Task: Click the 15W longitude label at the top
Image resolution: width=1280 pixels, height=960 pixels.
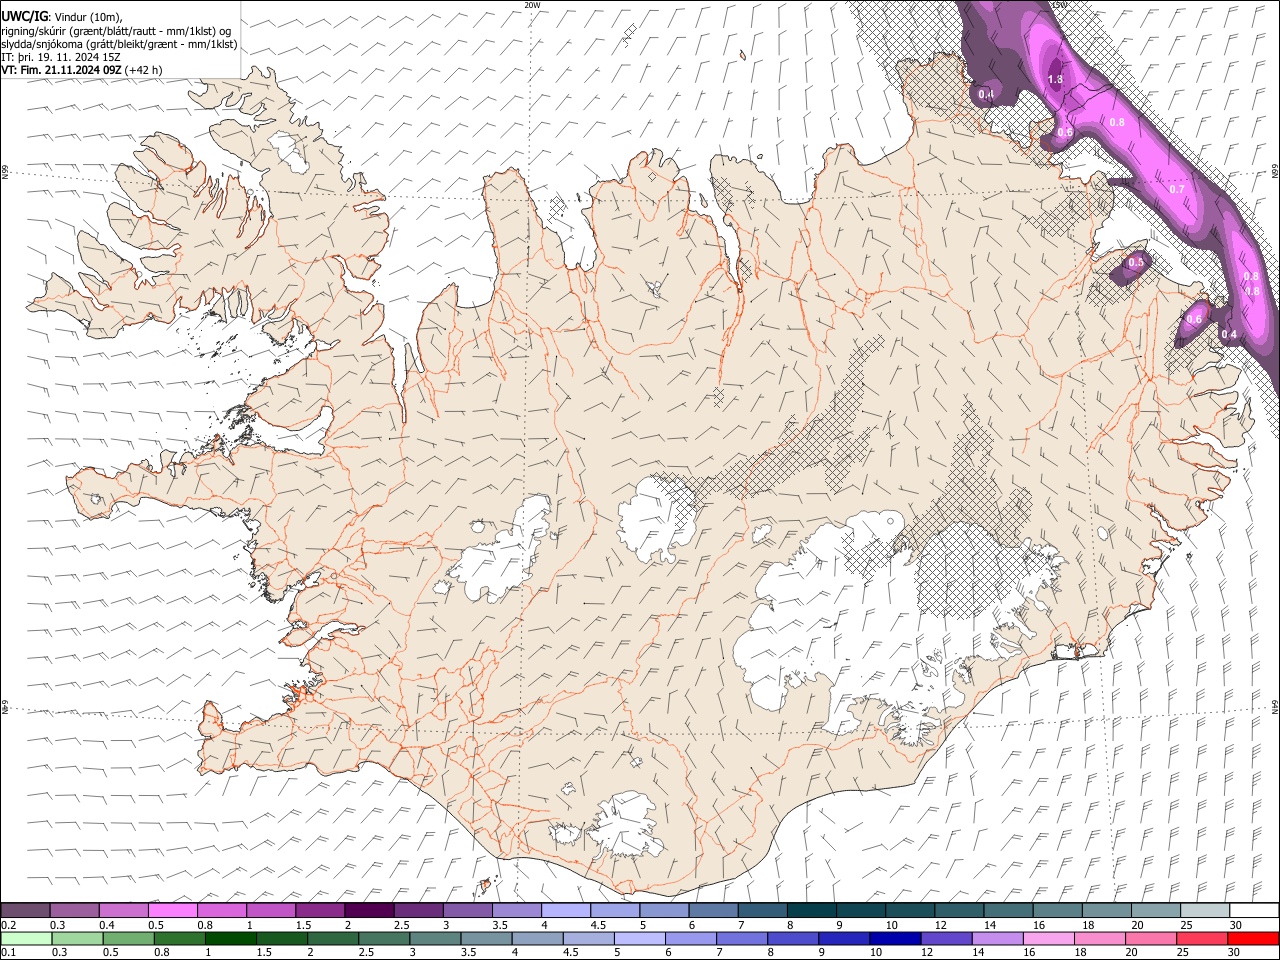Action: click(x=1060, y=5)
